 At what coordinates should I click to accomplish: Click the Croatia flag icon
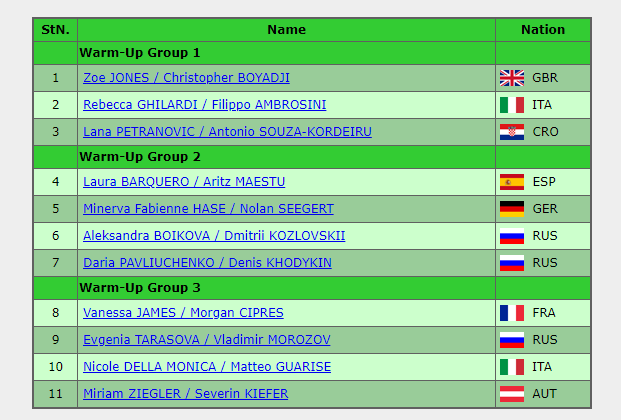tap(512, 132)
